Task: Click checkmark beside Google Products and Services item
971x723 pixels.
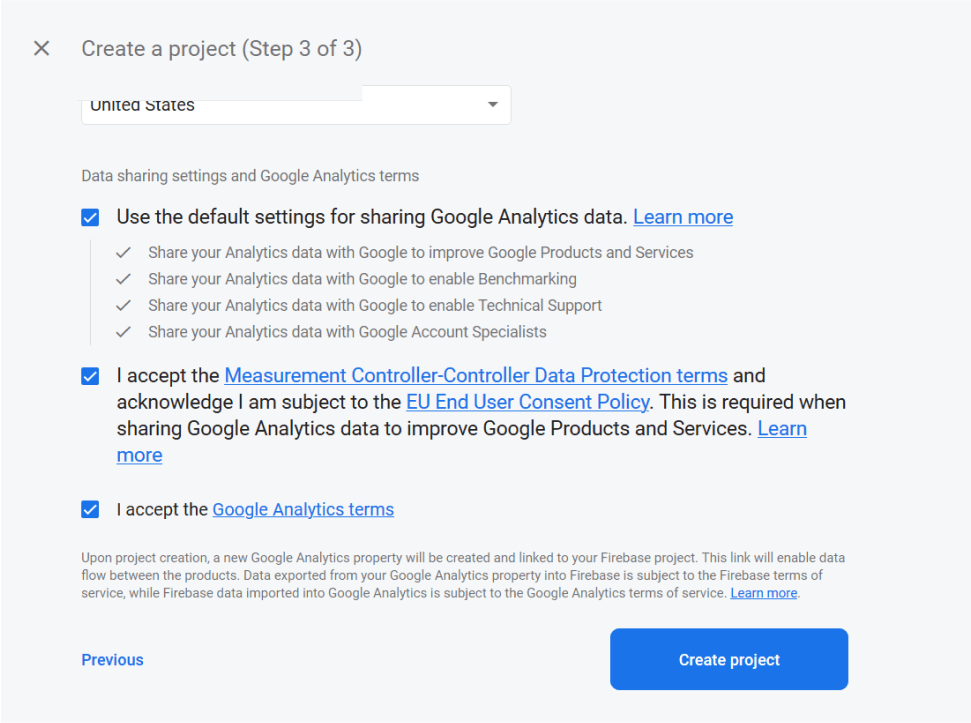Action: [123, 252]
